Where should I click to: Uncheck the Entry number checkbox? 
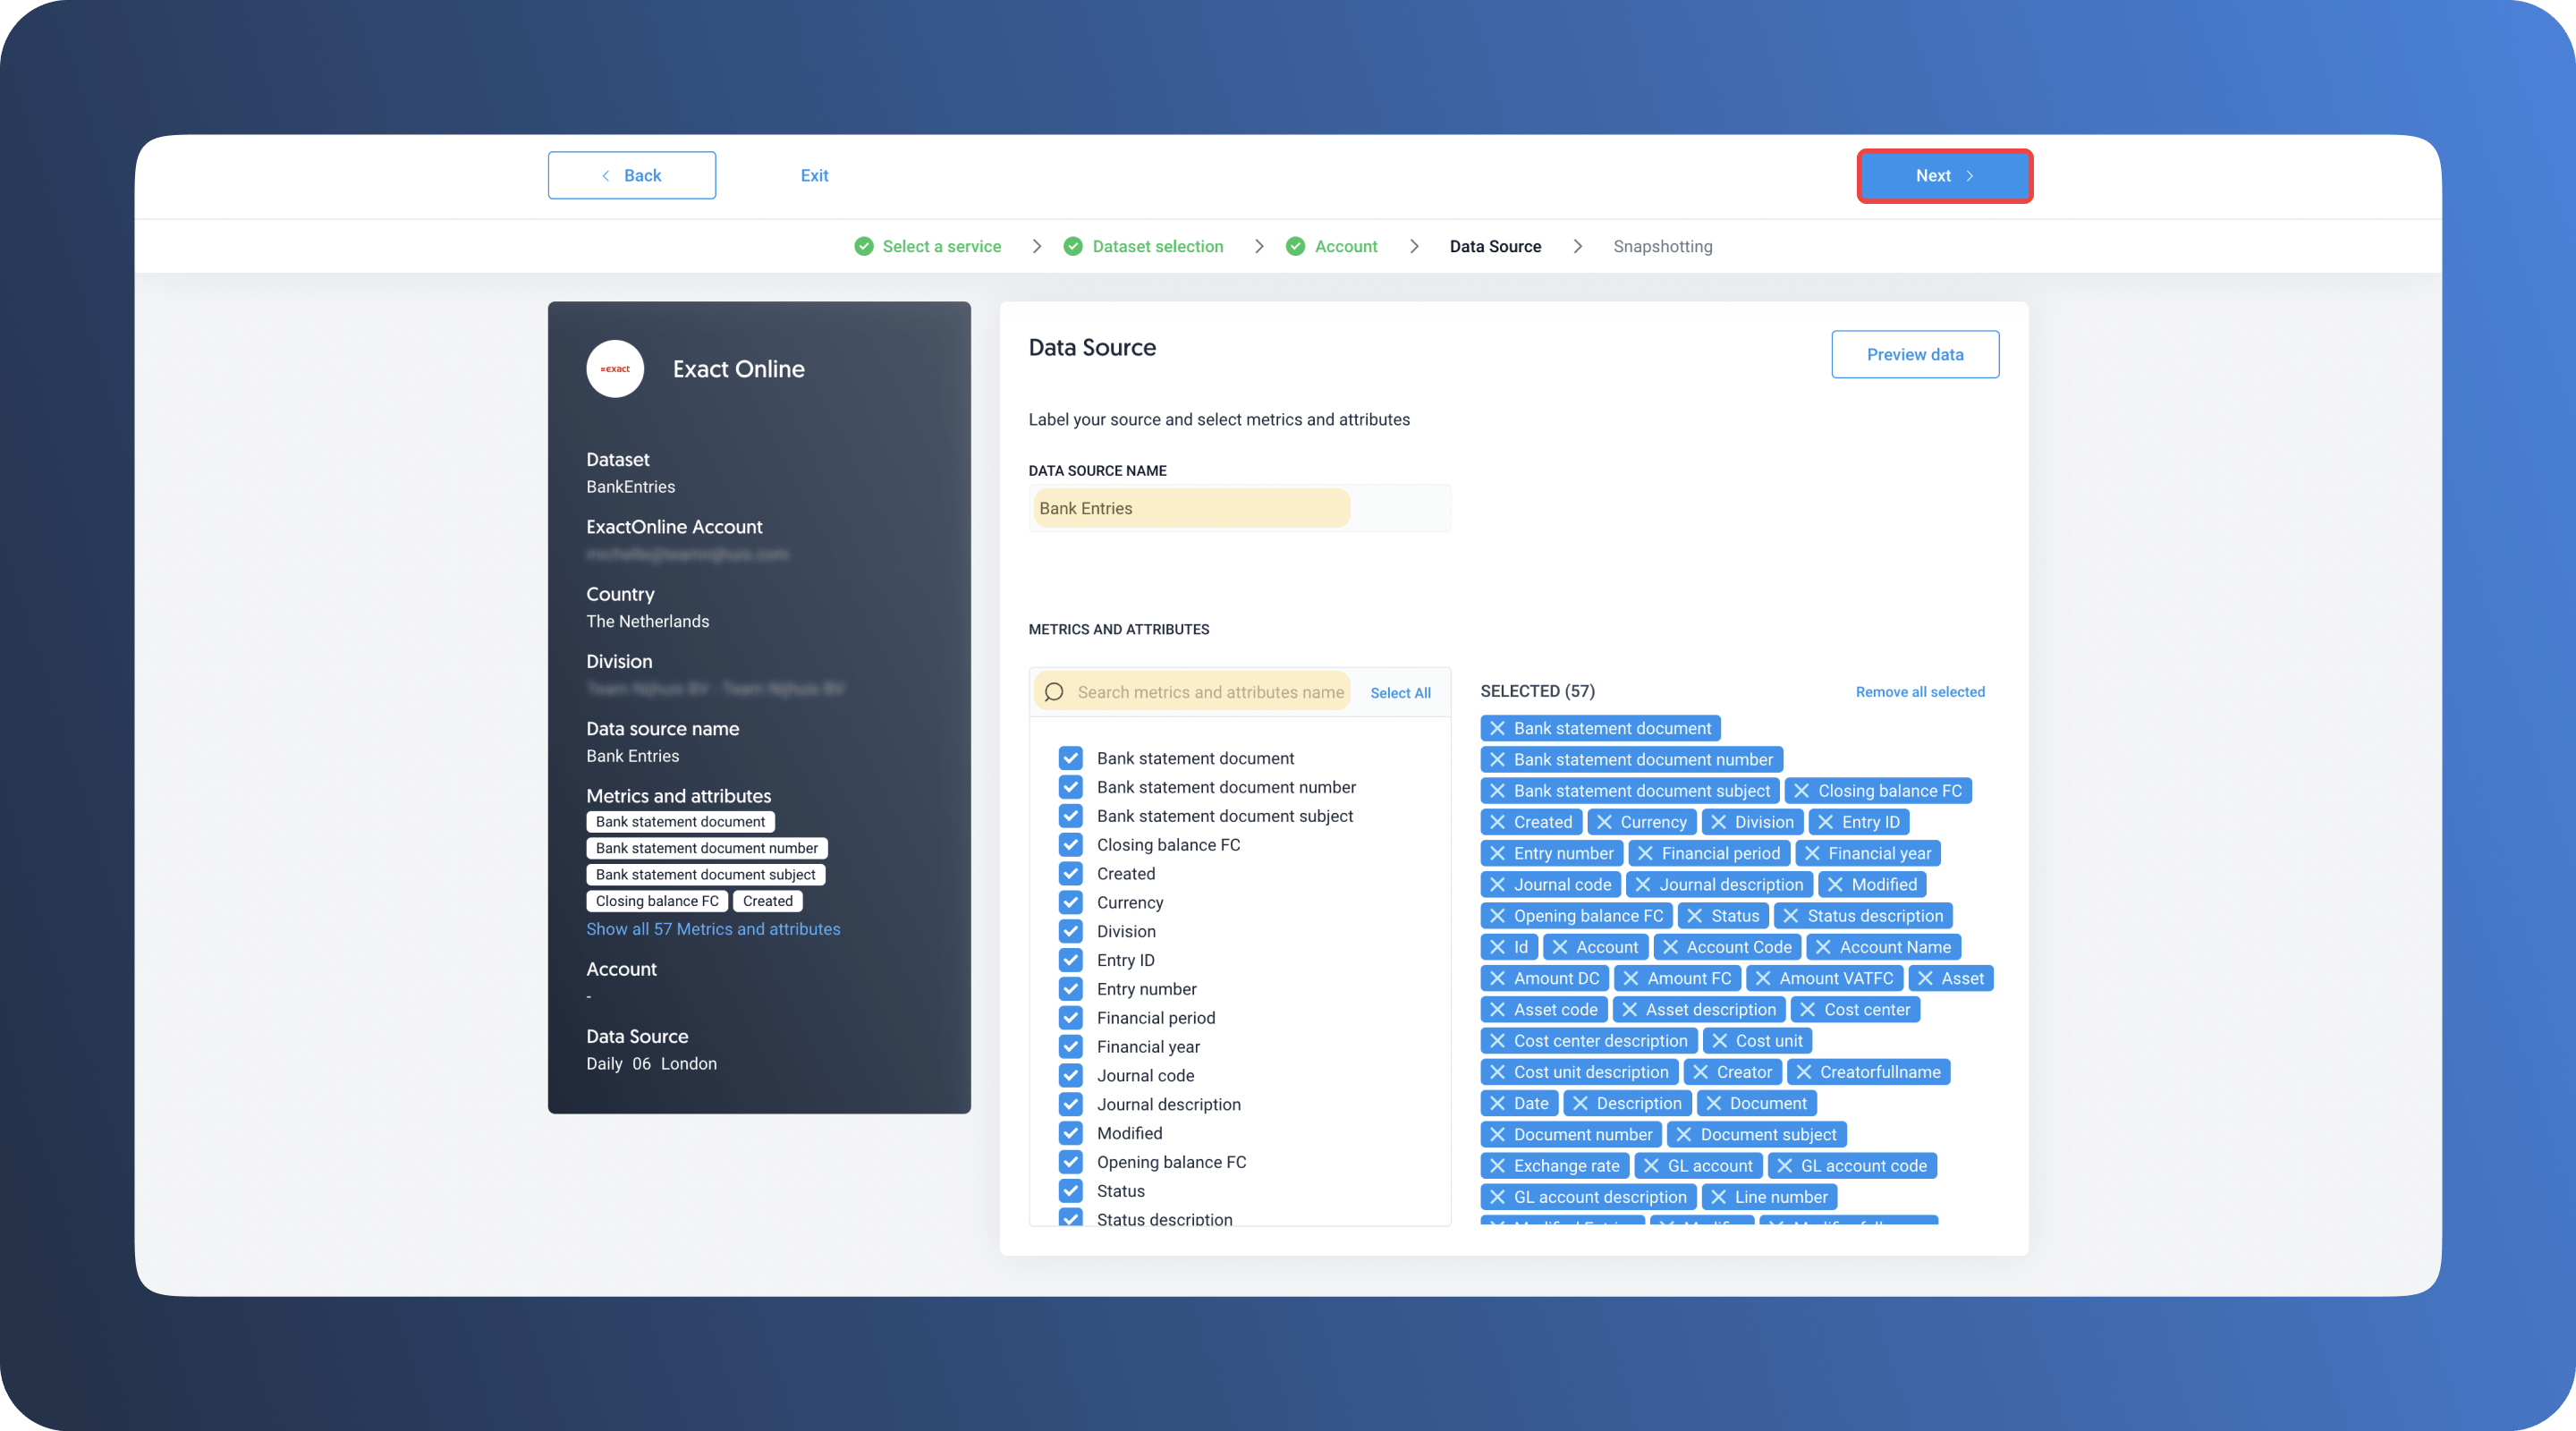tap(1071, 989)
